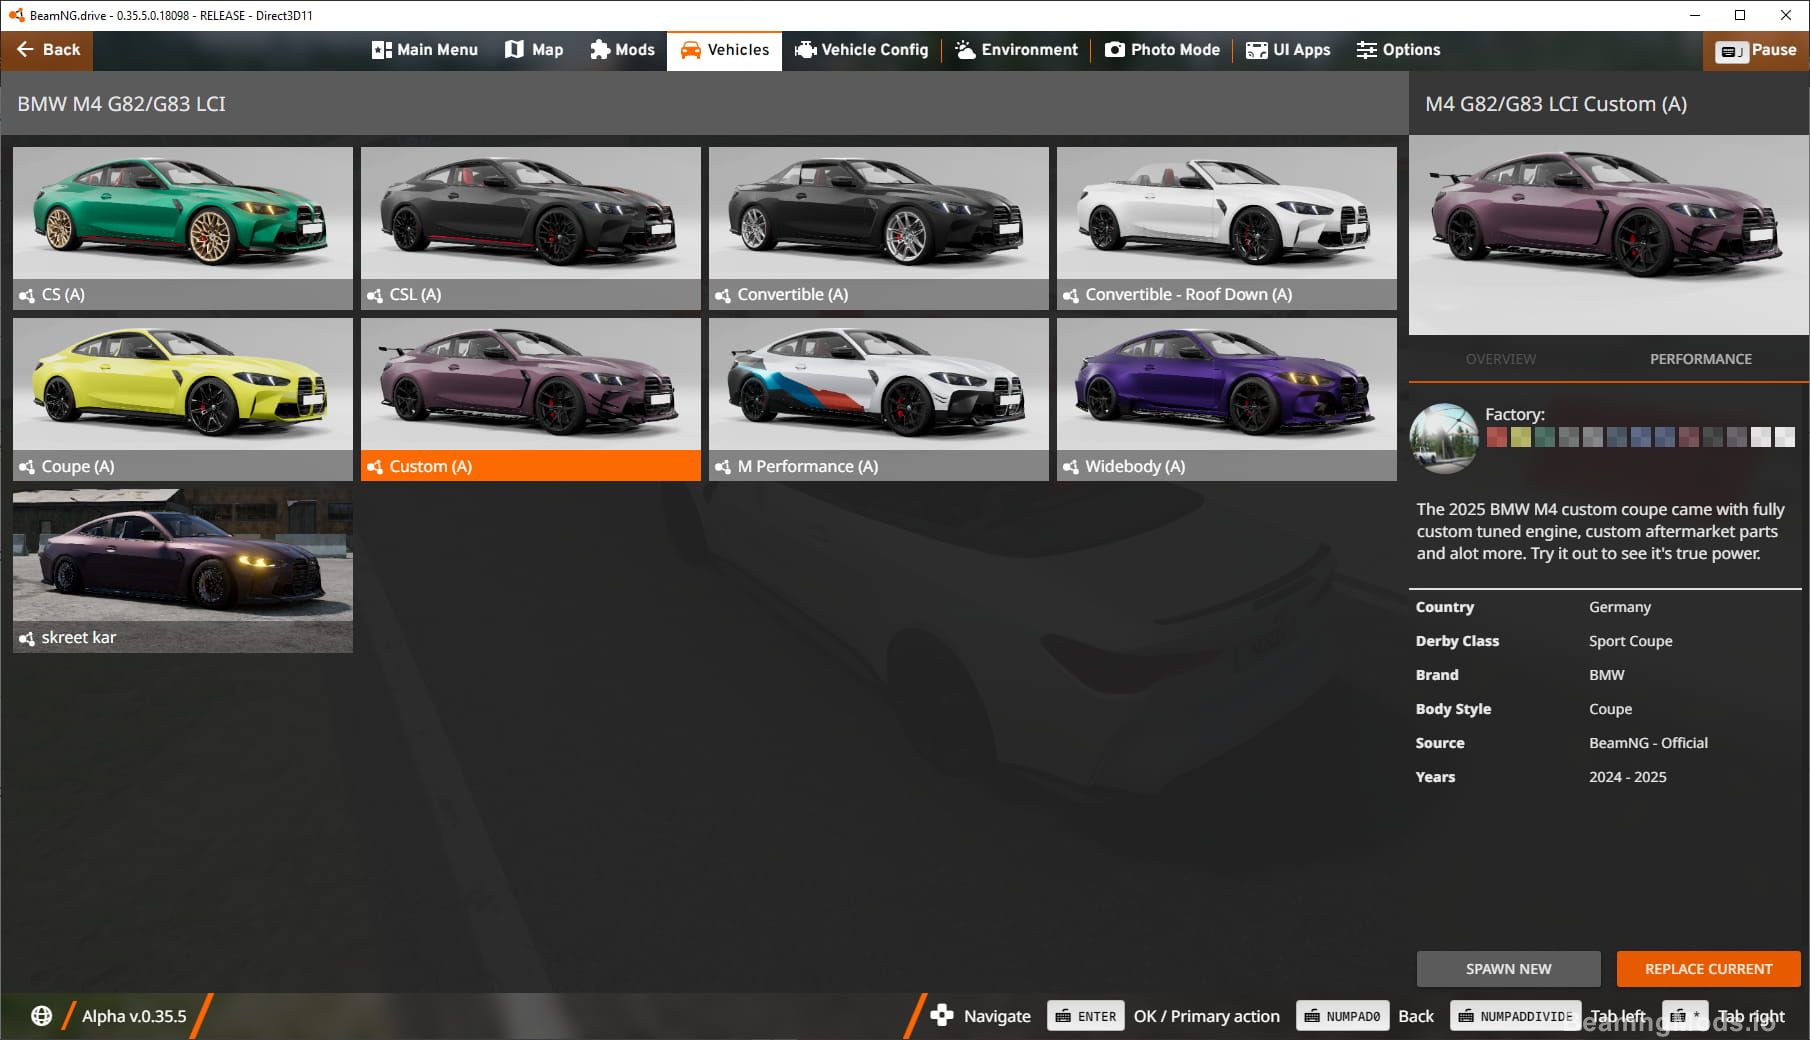This screenshot has height=1040, width=1810.
Task: Click the Pause button
Action: [1756, 50]
